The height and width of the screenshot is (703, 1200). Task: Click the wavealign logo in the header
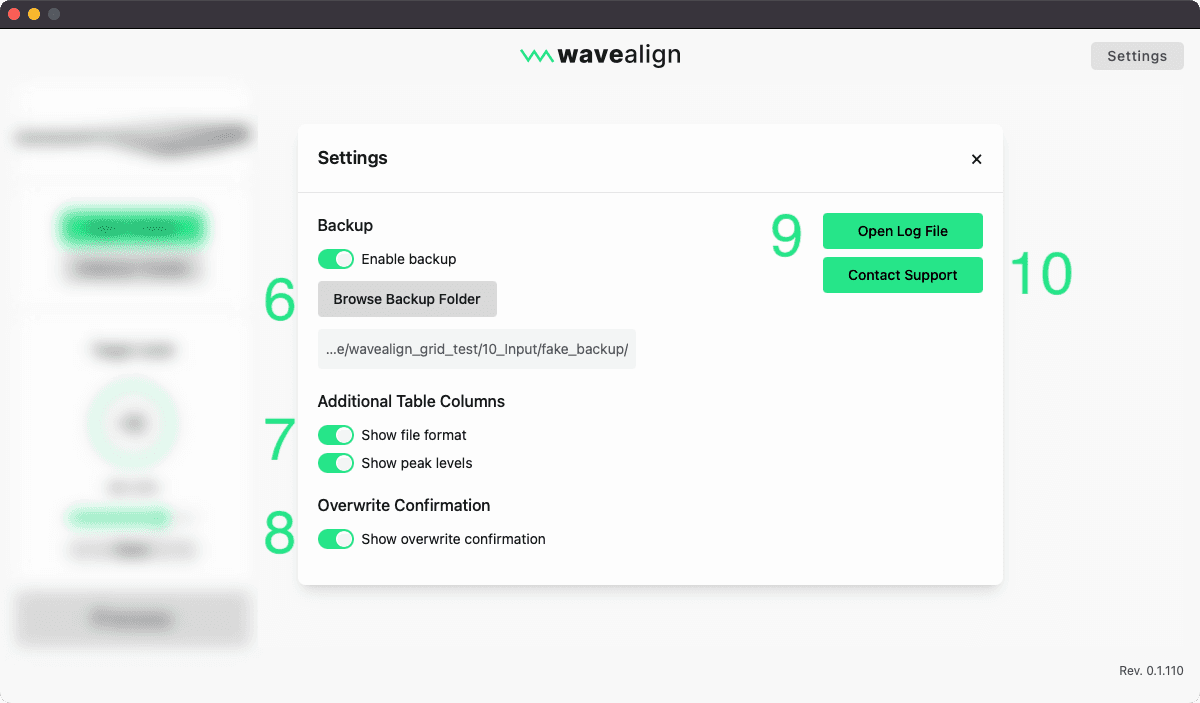[x=600, y=56]
